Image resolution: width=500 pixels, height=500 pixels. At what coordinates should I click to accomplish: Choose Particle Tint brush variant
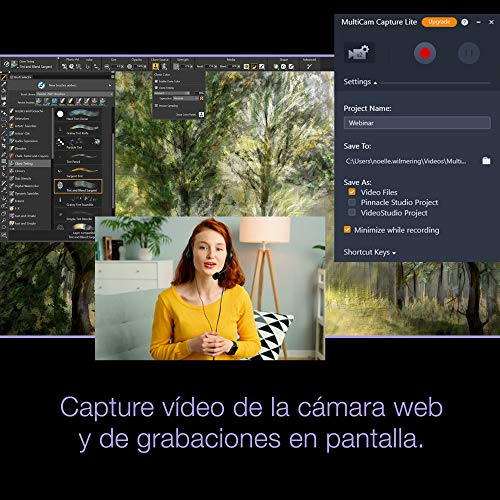[78, 144]
